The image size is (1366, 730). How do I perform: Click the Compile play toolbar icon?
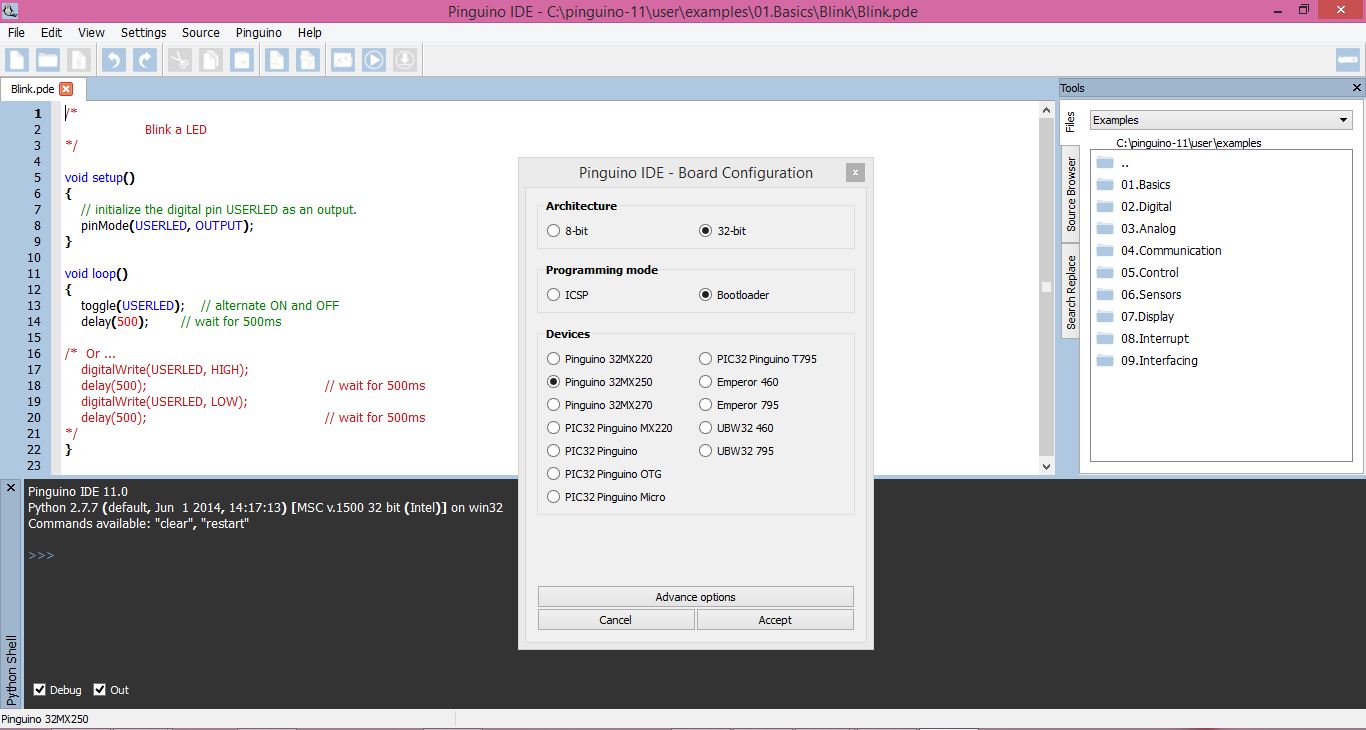[x=374, y=60]
